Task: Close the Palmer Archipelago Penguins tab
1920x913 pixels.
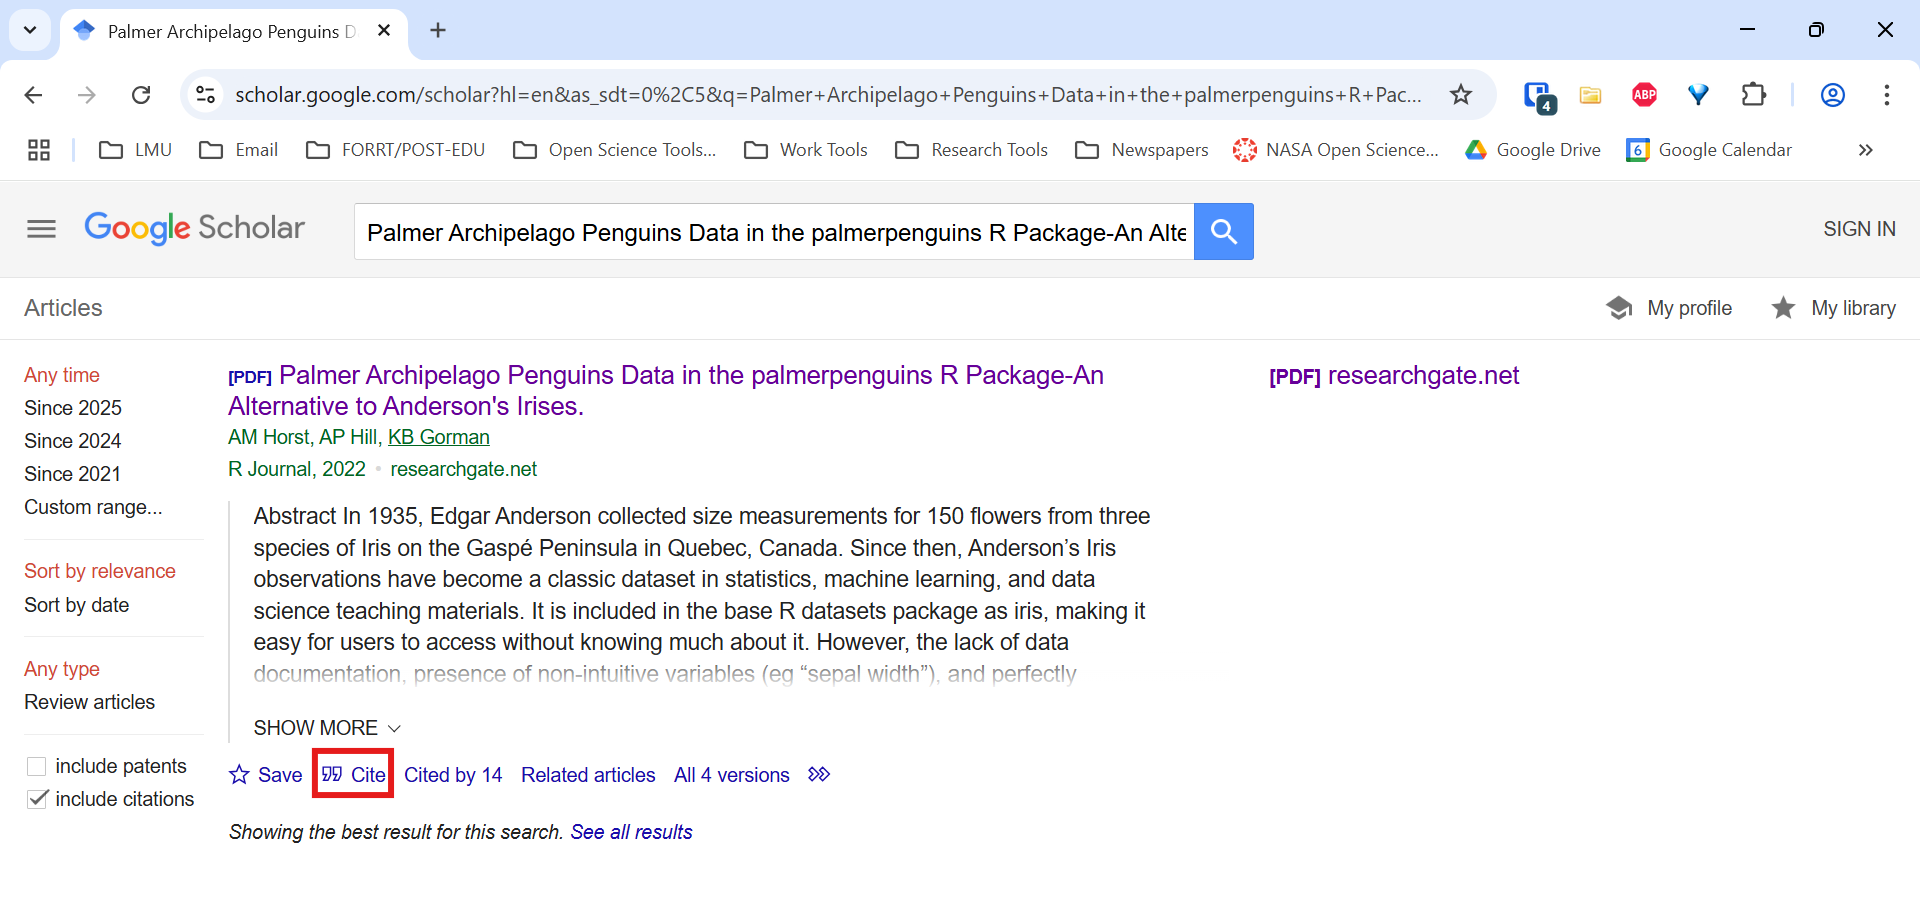Action: point(384,31)
